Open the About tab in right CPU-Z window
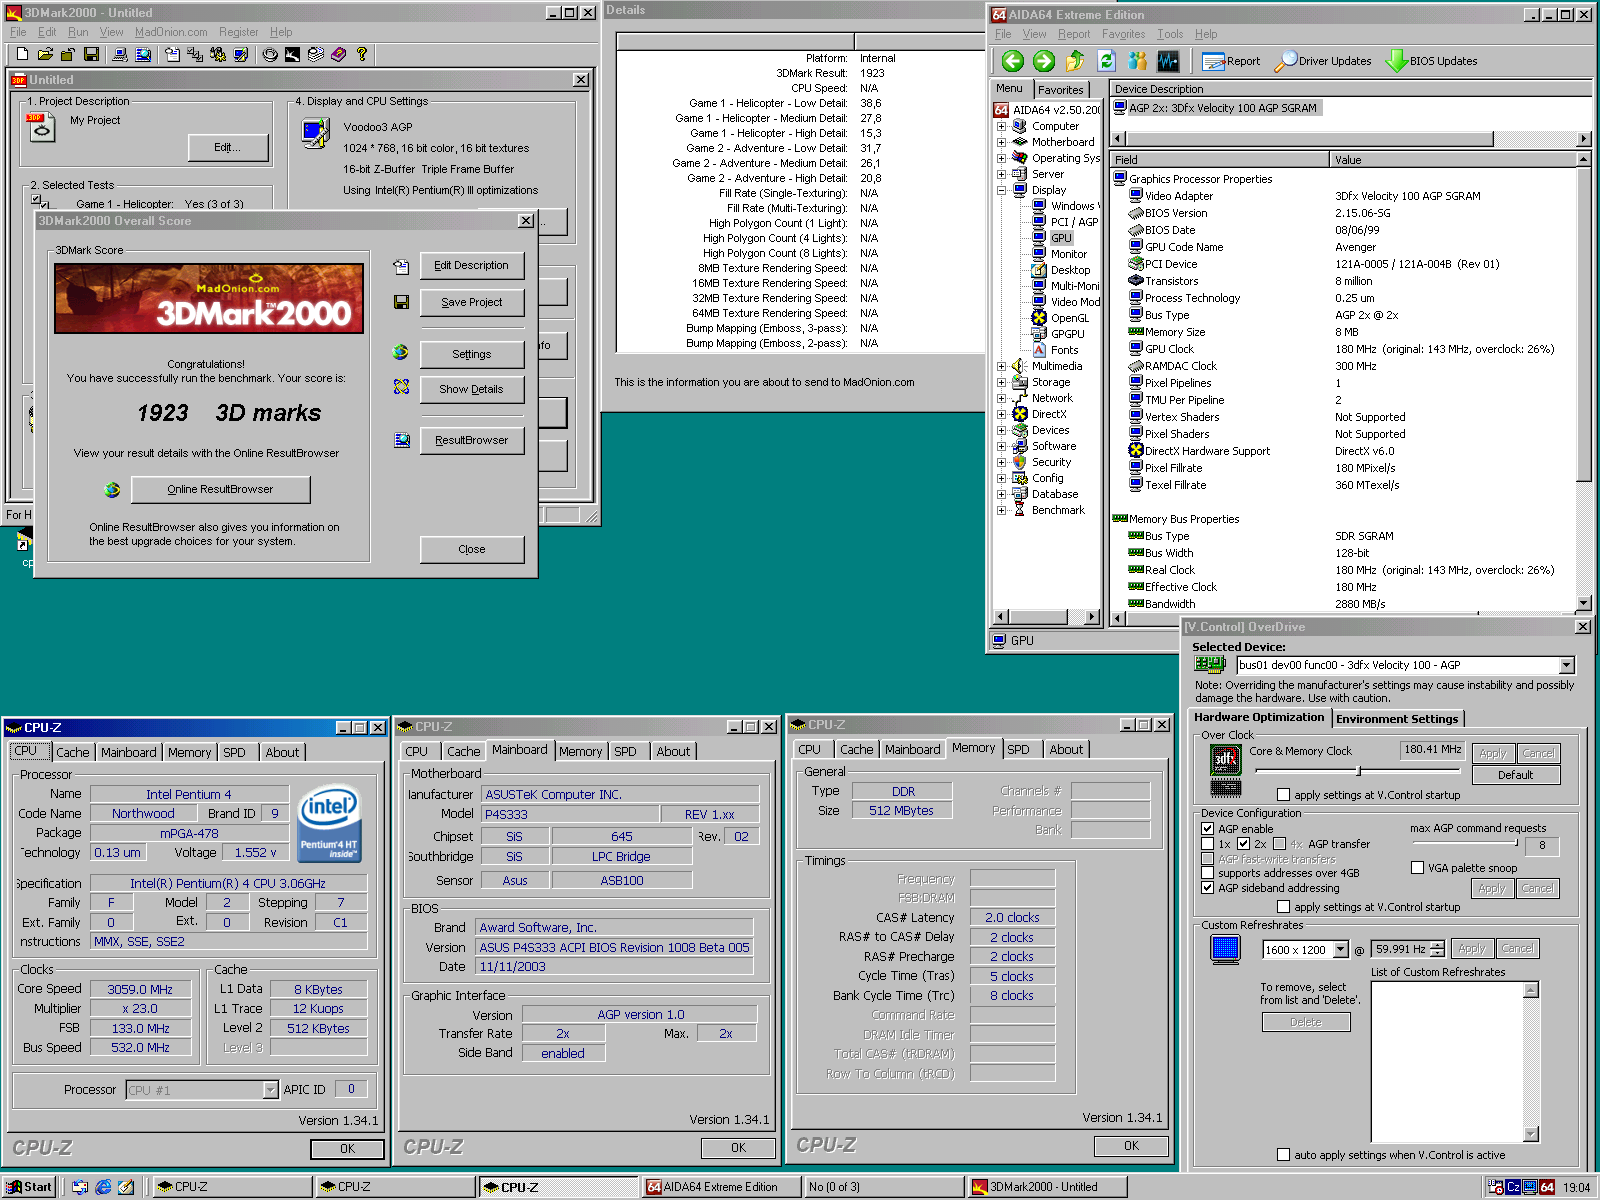The width and height of the screenshot is (1600, 1200). (1066, 749)
